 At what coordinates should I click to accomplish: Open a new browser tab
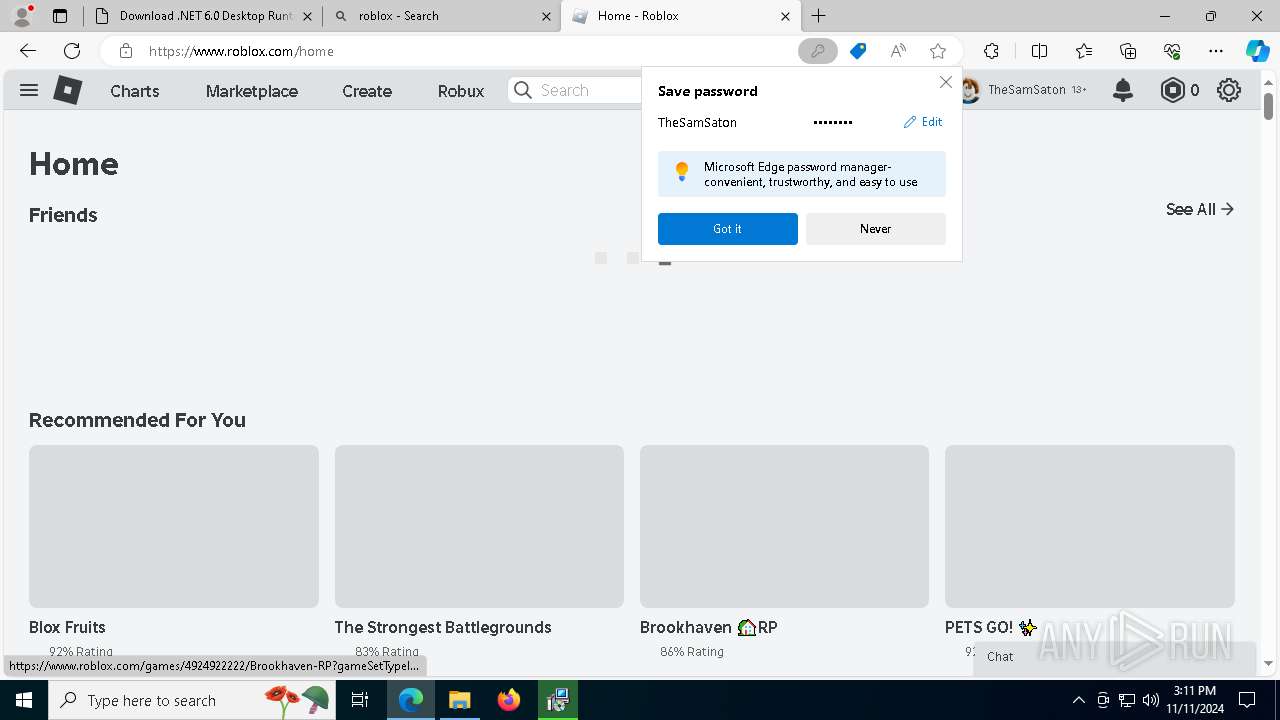click(x=819, y=16)
